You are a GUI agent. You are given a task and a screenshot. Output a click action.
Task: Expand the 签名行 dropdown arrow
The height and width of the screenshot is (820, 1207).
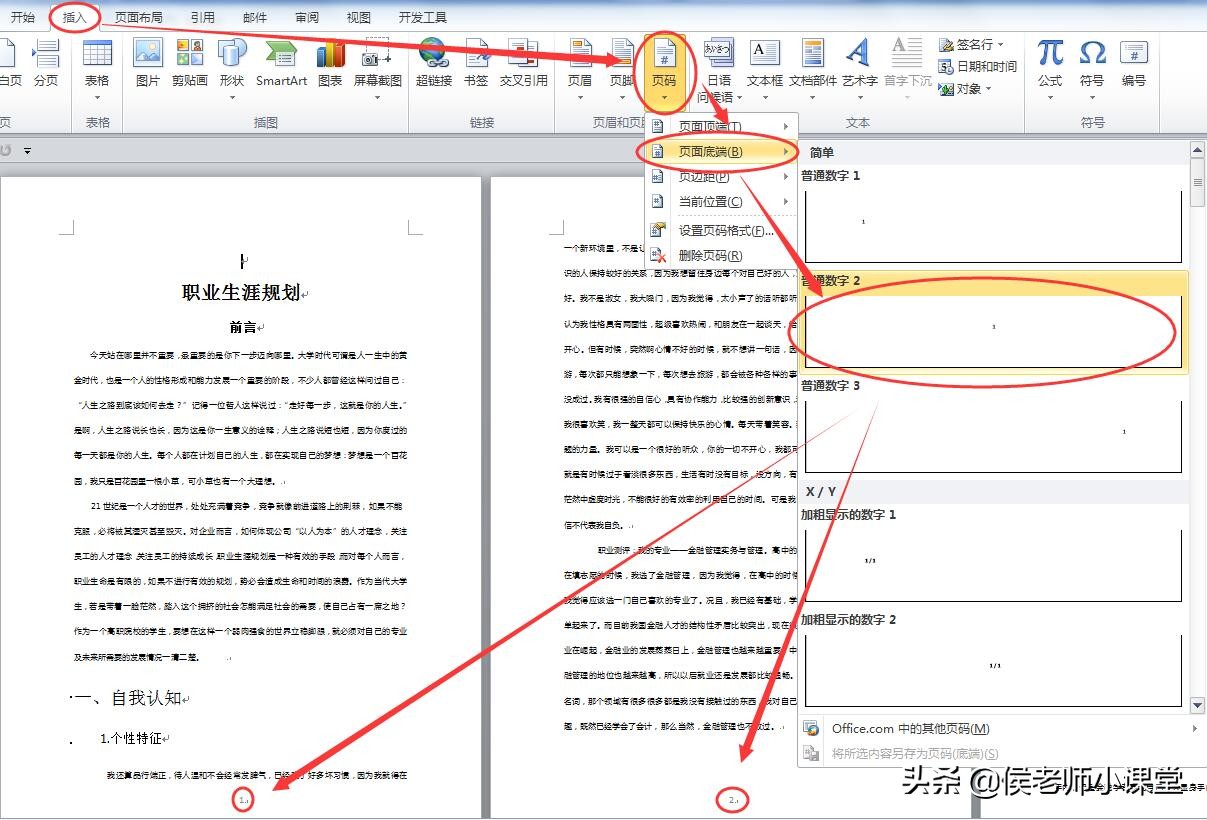(x=1002, y=44)
